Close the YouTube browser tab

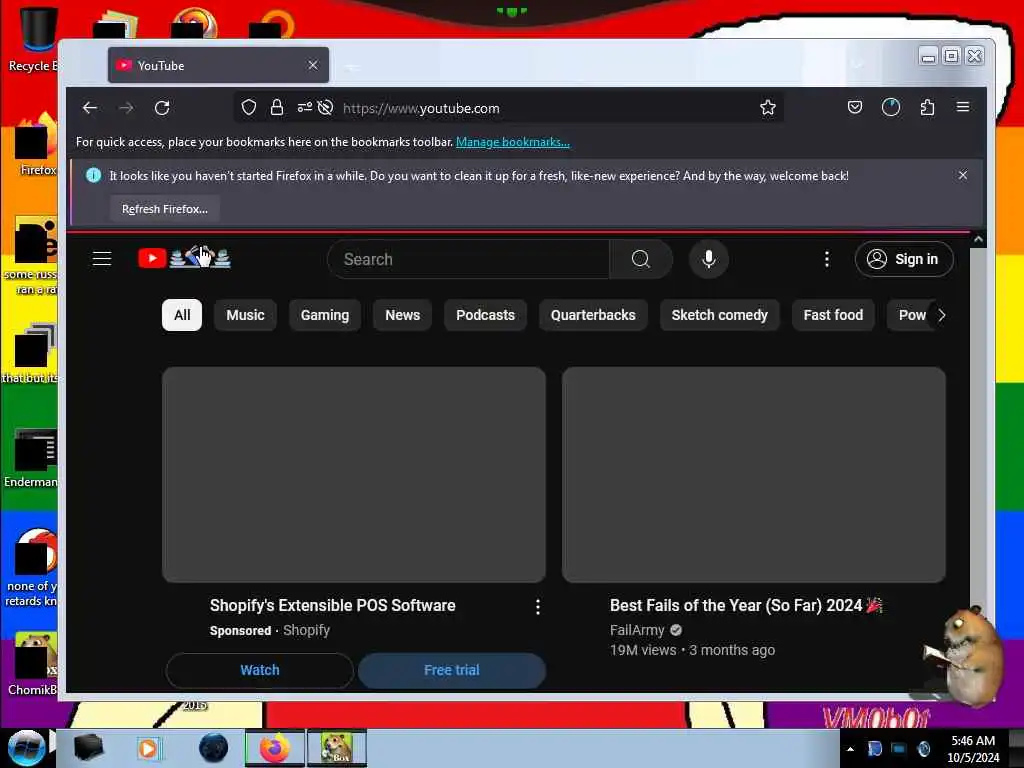313,65
